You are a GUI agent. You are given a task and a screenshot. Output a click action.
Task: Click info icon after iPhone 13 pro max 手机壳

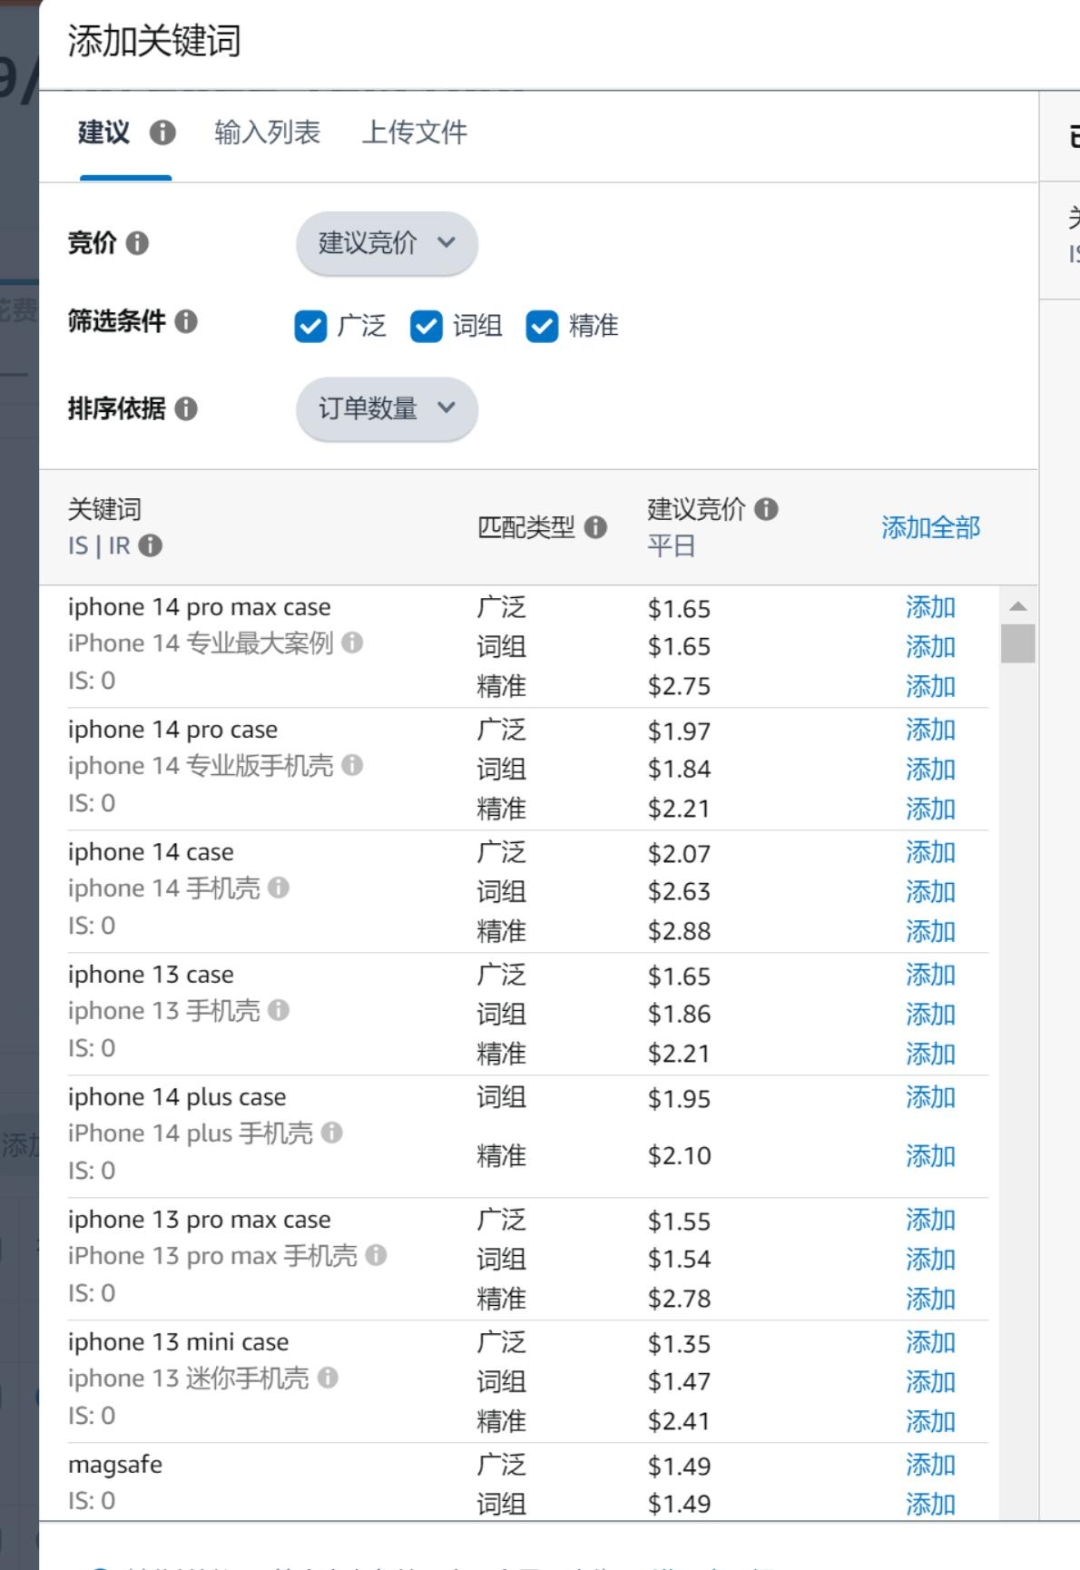point(376,1255)
